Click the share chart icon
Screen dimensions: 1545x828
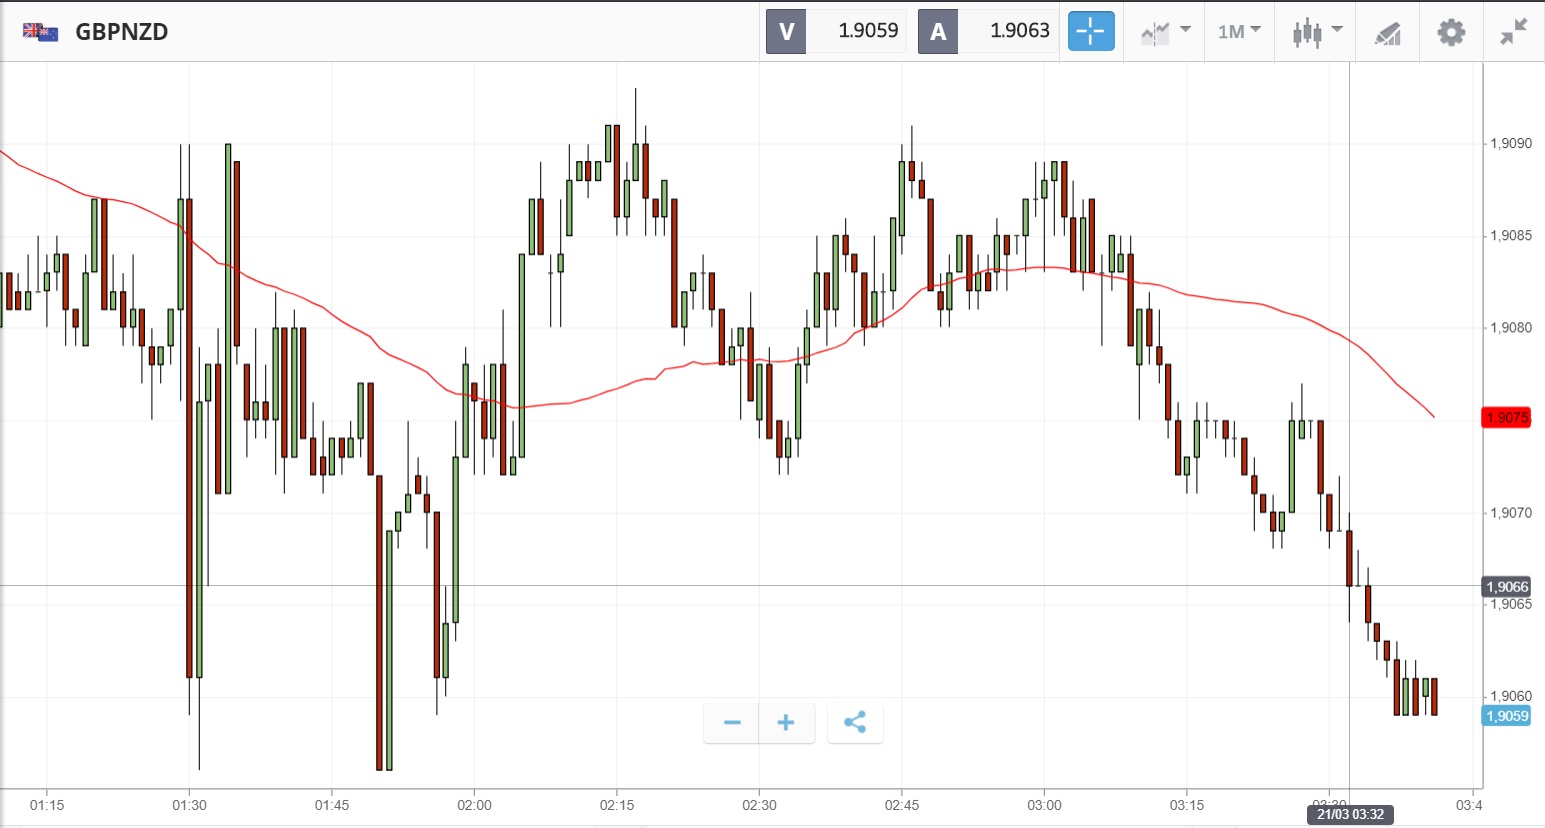click(855, 723)
